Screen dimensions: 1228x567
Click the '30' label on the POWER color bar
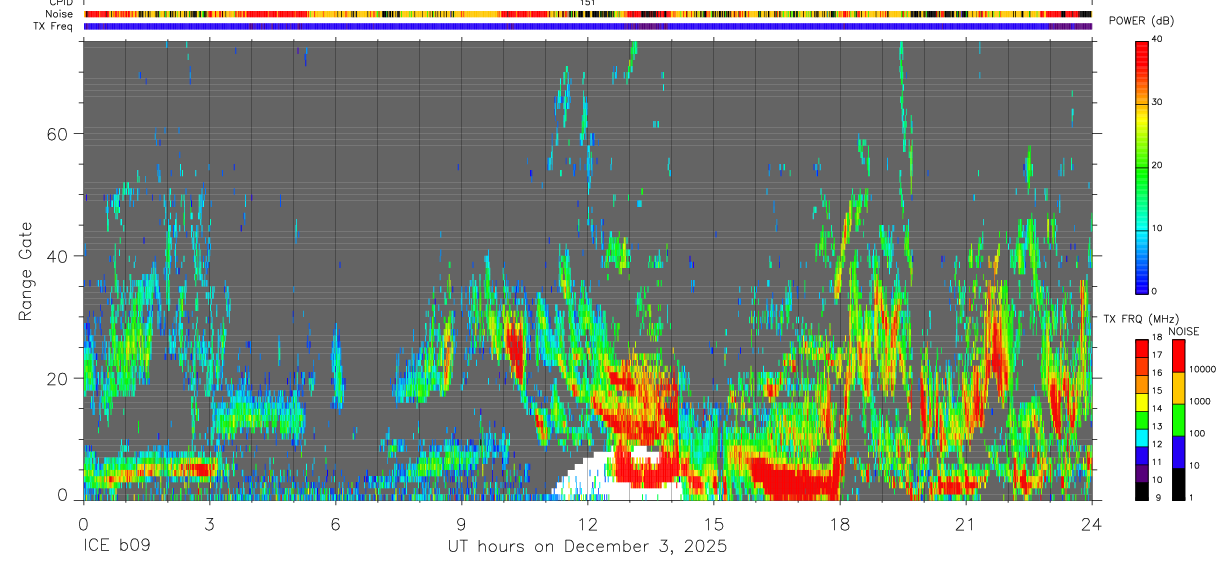tap(1157, 102)
